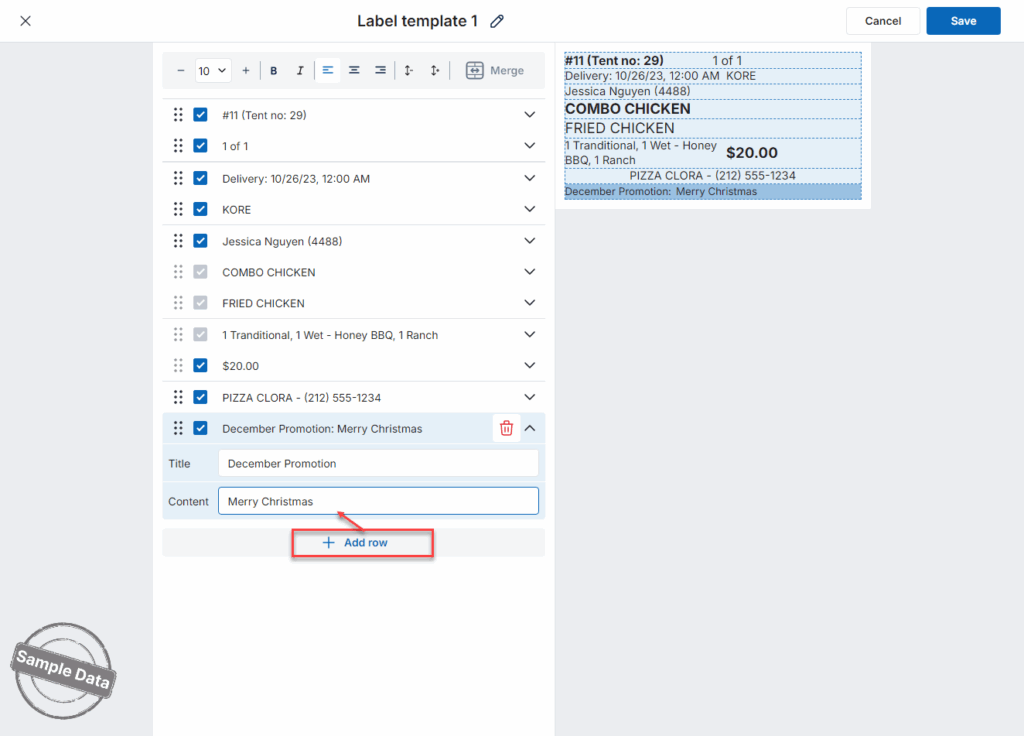The image size is (1024, 736).
Task: Expand the COMBO CHICKEN row
Action: tap(530, 272)
